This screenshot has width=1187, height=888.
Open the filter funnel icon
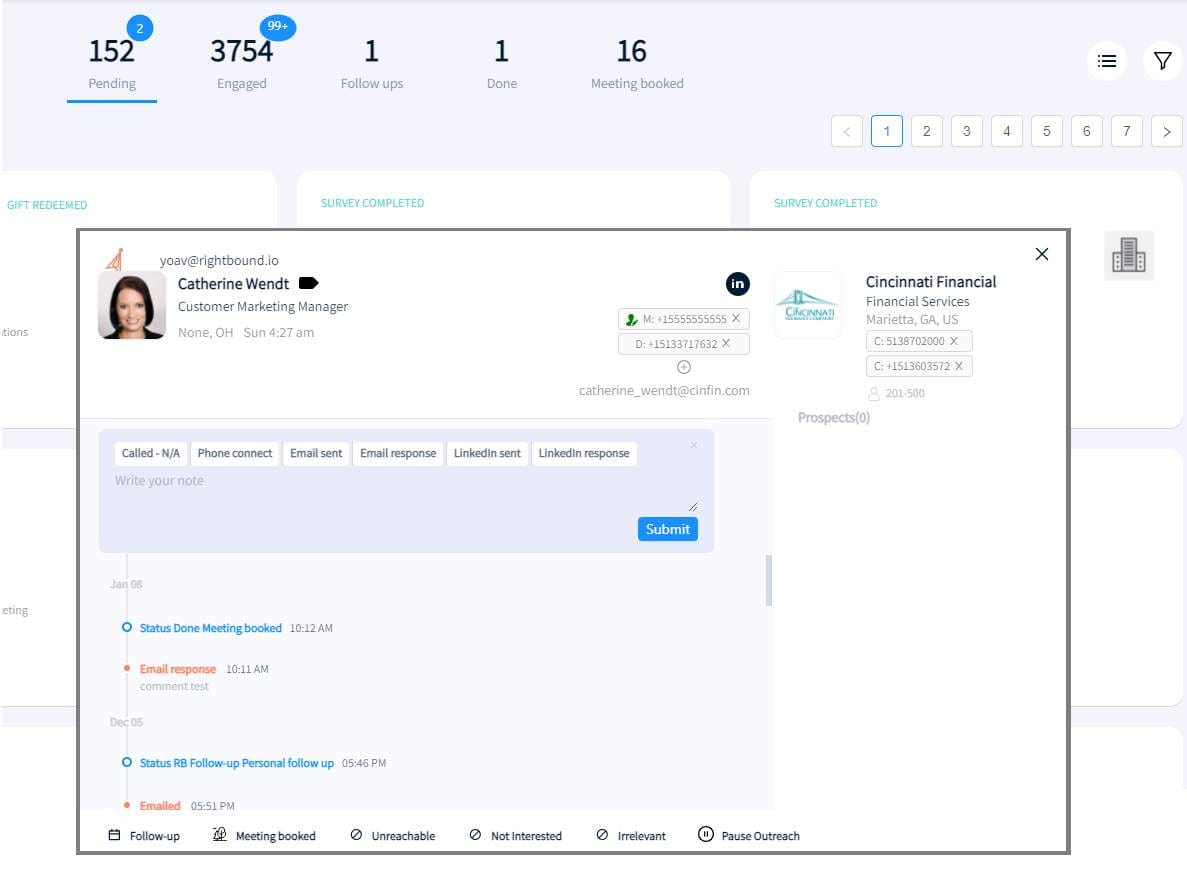1162,61
